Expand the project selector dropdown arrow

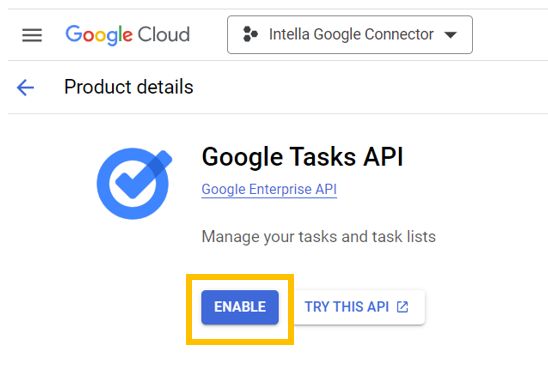[450, 35]
